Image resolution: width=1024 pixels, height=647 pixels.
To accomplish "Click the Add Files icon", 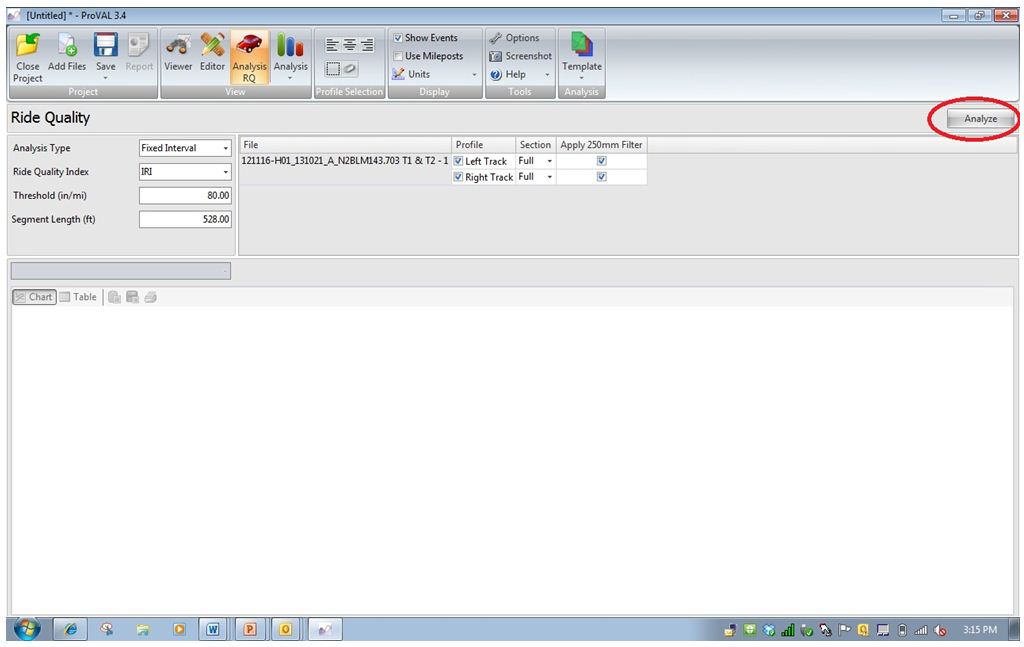I will [x=67, y=45].
